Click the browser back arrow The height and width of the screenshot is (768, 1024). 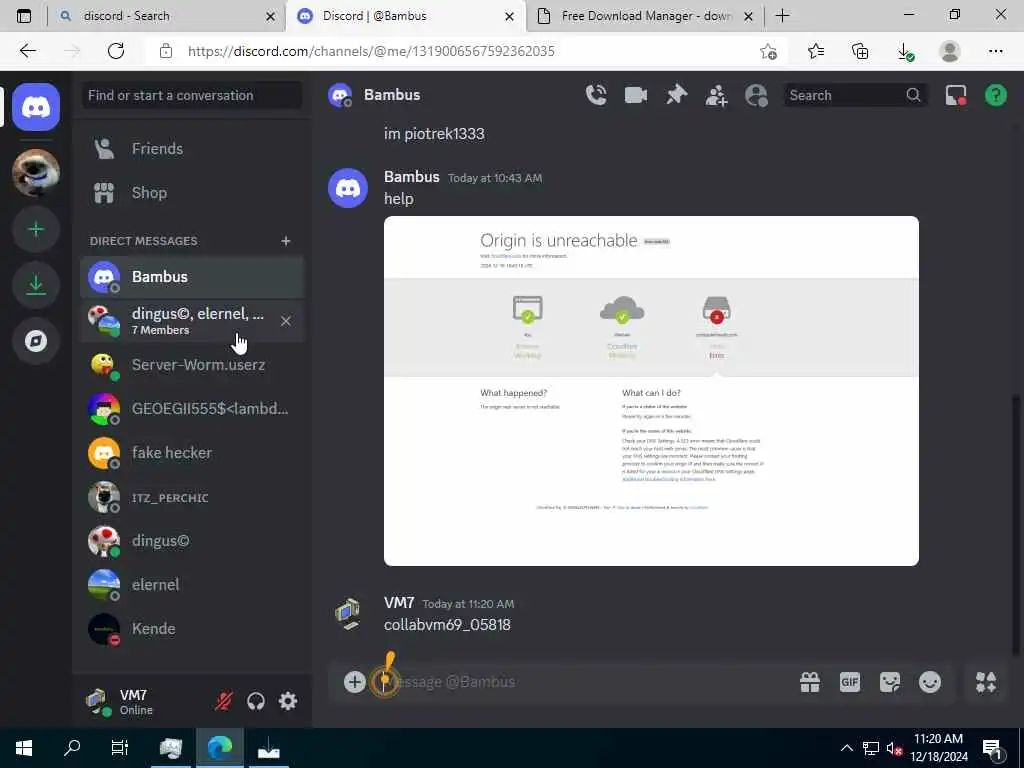(x=27, y=51)
